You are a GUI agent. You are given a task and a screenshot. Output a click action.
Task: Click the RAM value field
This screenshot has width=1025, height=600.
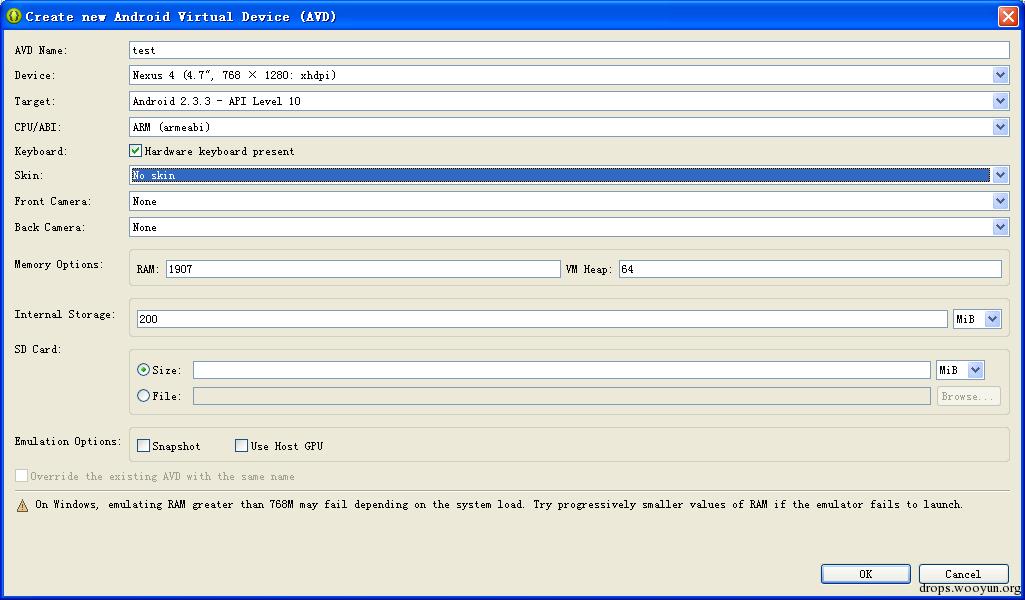pos(363,269)
